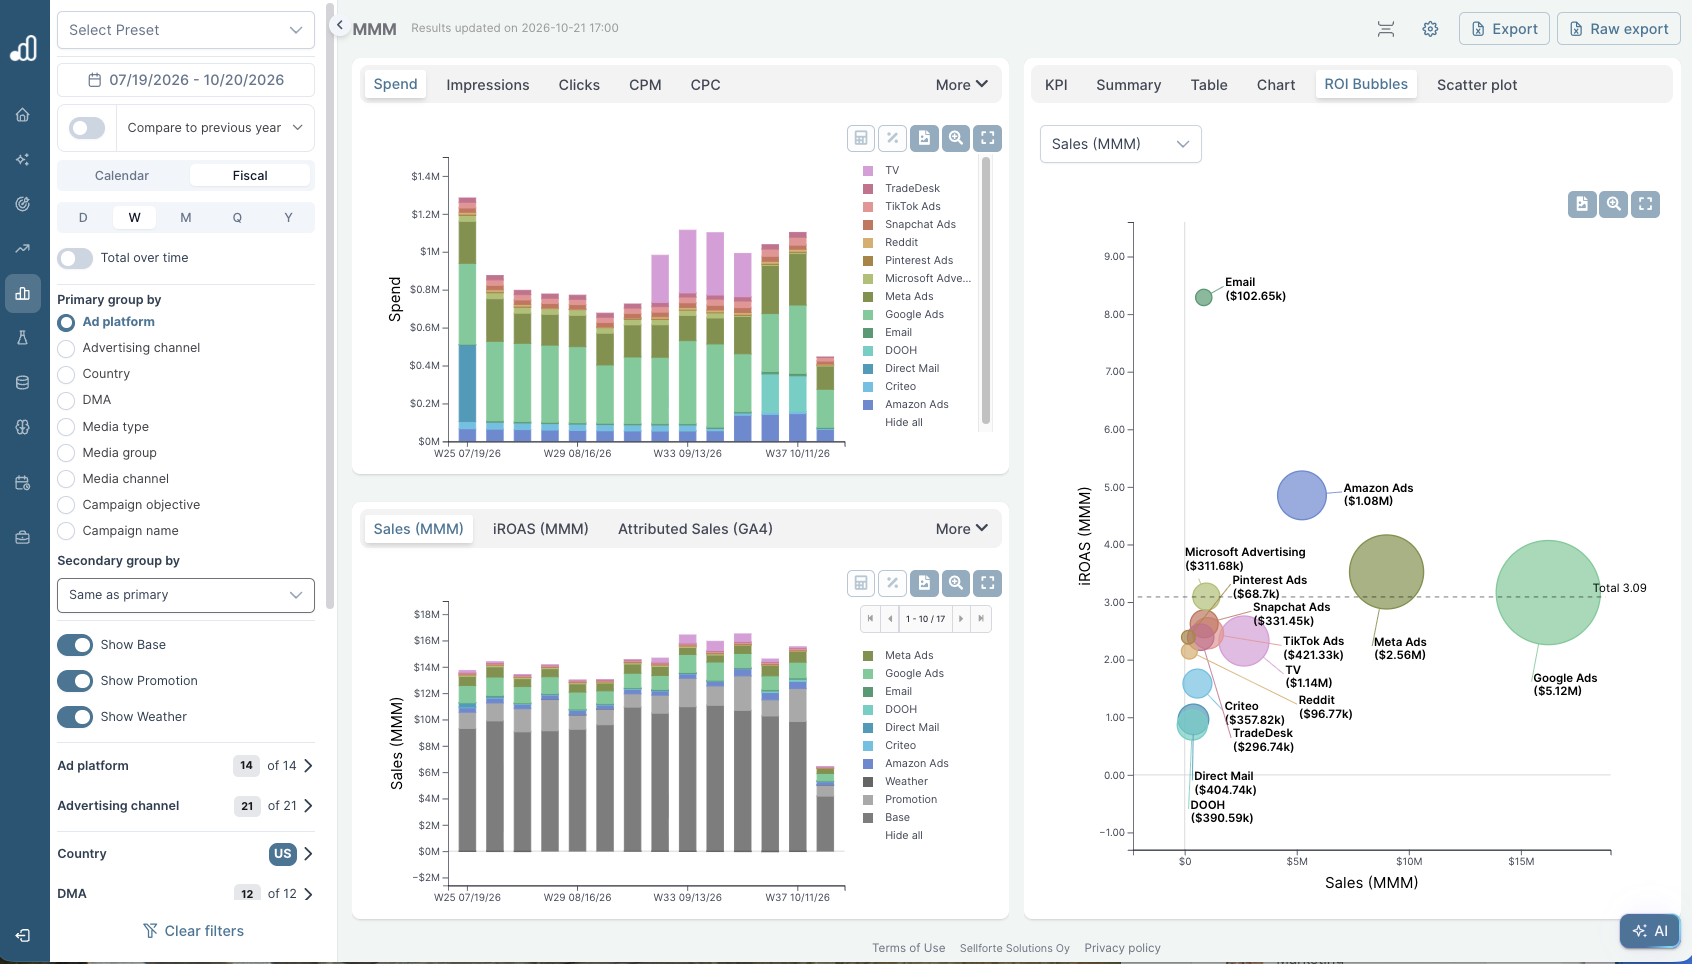Open the Sales (MMM) metric dropdown

pos(1120,144)
